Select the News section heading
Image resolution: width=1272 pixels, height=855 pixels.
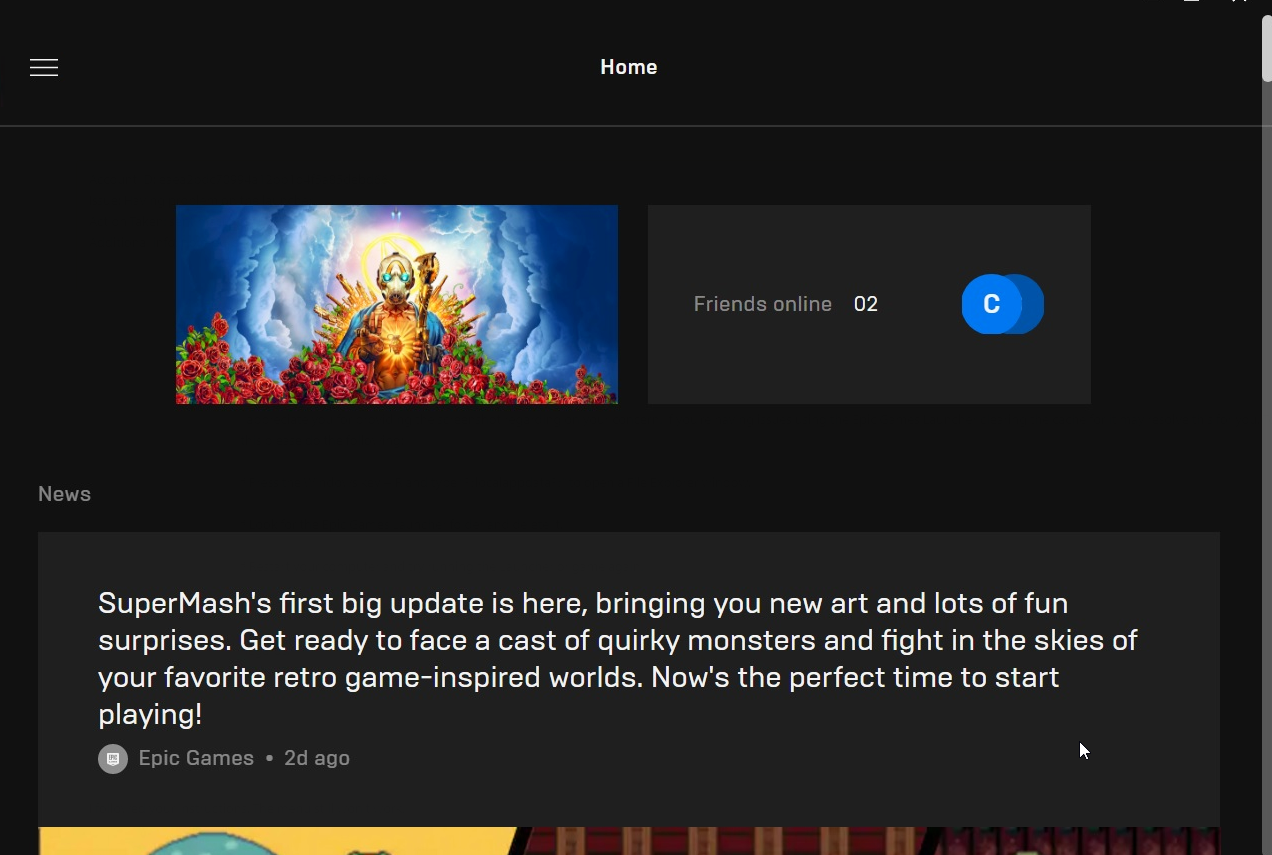coord(64,494)
